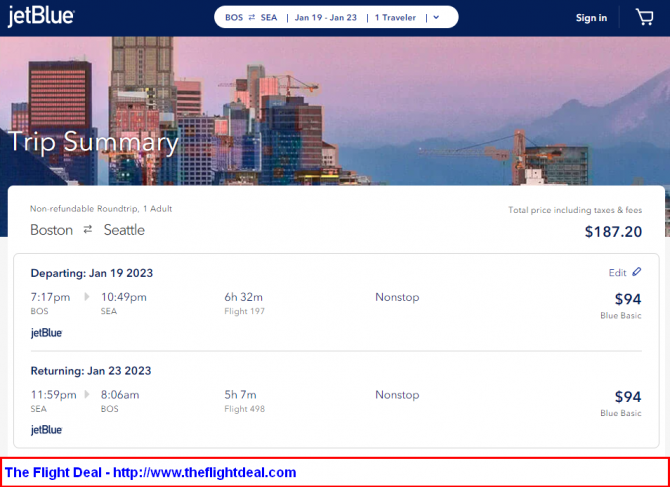Click 'Returning: Jan 23 2023' heading
This screenshot has height=487, width=670.
click(x=91, y=370)
